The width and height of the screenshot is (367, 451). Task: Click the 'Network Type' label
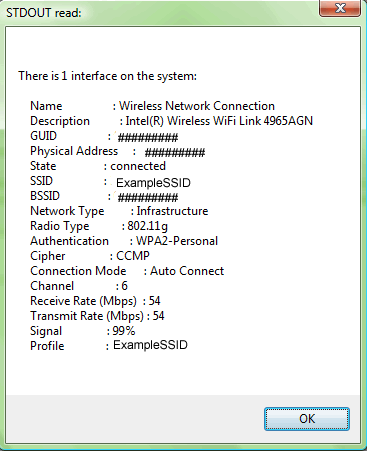coord(67,211)
